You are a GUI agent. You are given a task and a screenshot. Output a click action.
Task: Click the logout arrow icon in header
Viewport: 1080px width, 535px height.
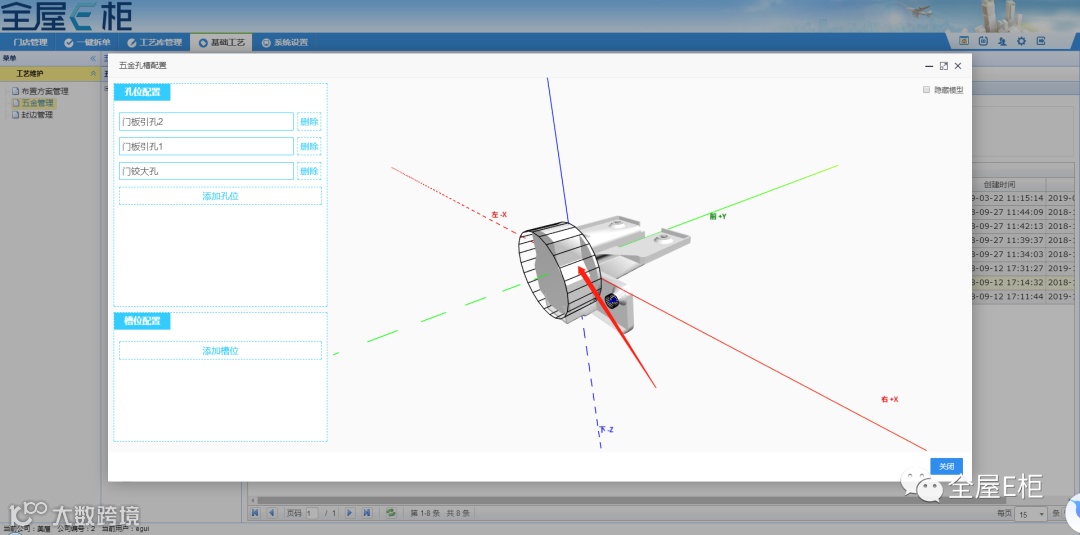1041,41
